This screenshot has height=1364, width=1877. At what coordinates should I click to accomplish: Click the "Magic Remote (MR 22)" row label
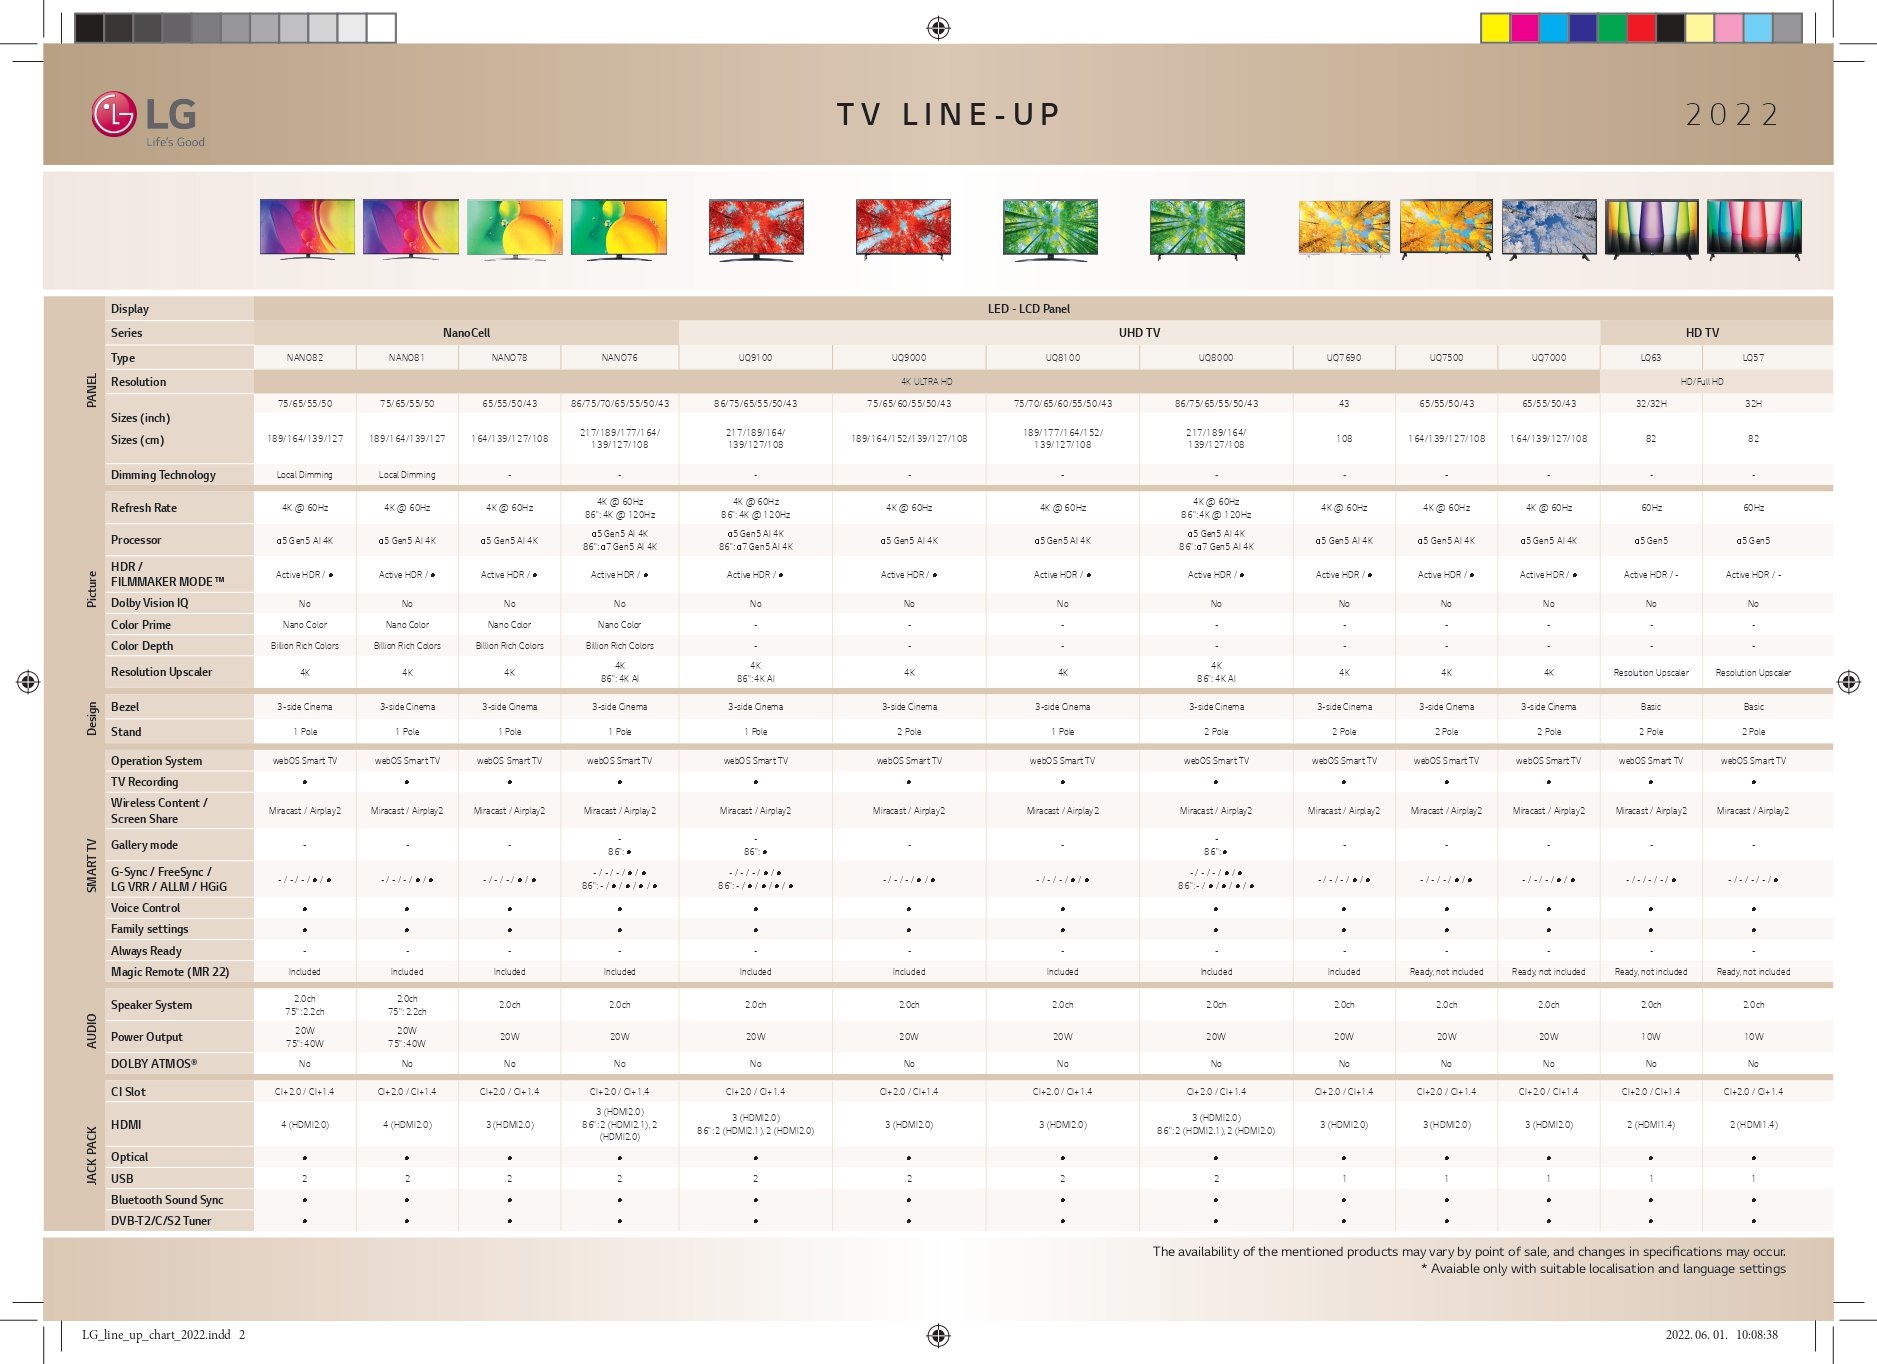click(170, 972)
